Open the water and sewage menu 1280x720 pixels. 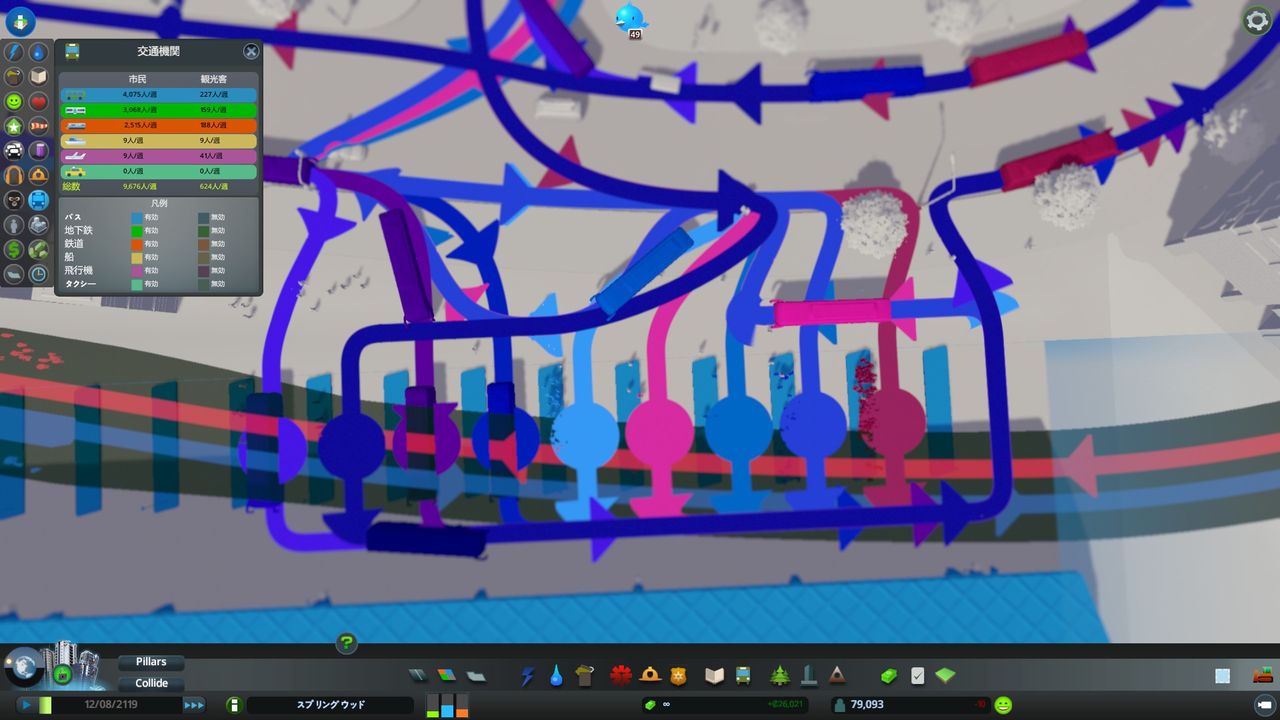point(556,676)
